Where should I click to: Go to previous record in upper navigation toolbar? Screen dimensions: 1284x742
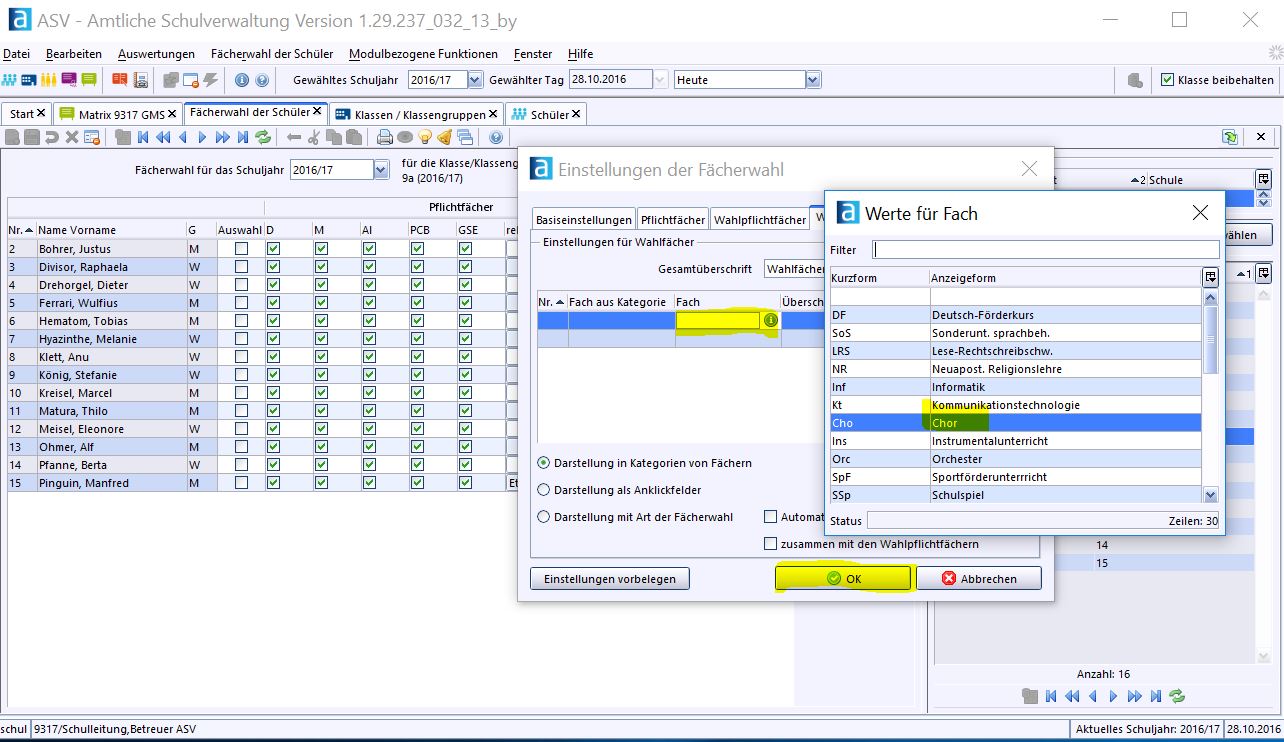point(183,137)
